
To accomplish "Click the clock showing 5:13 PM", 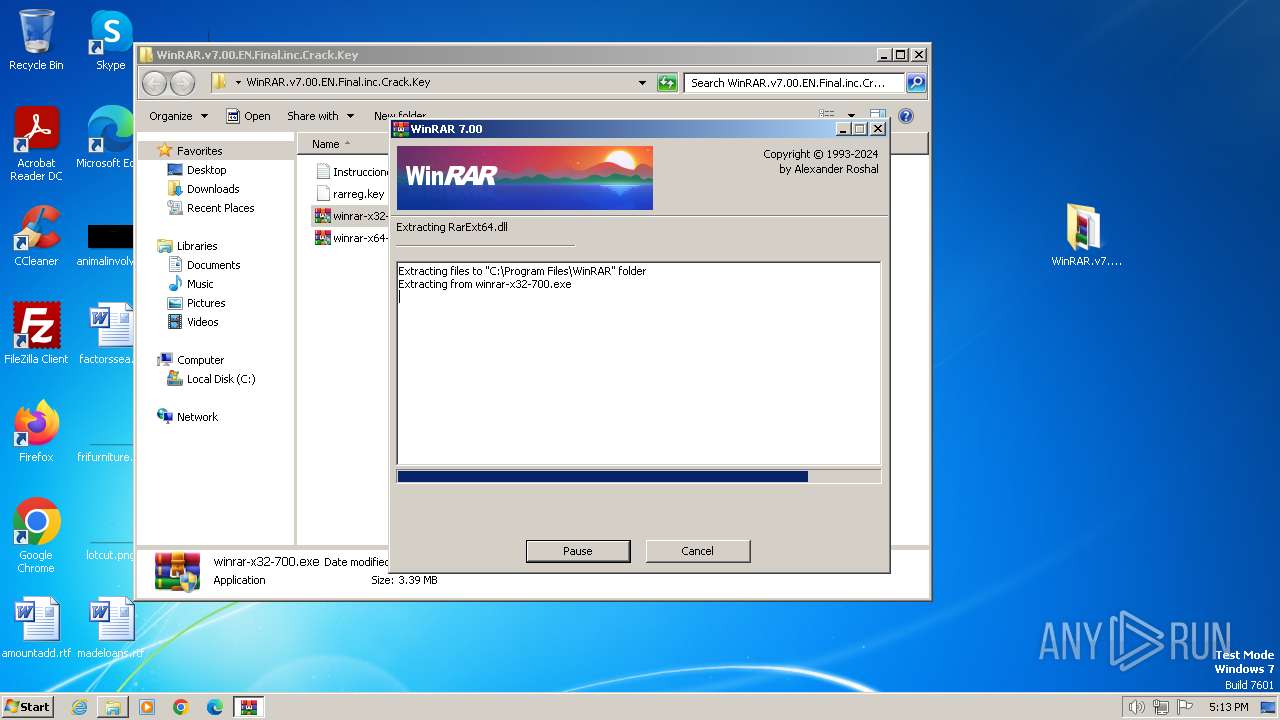I will 1228,707.
